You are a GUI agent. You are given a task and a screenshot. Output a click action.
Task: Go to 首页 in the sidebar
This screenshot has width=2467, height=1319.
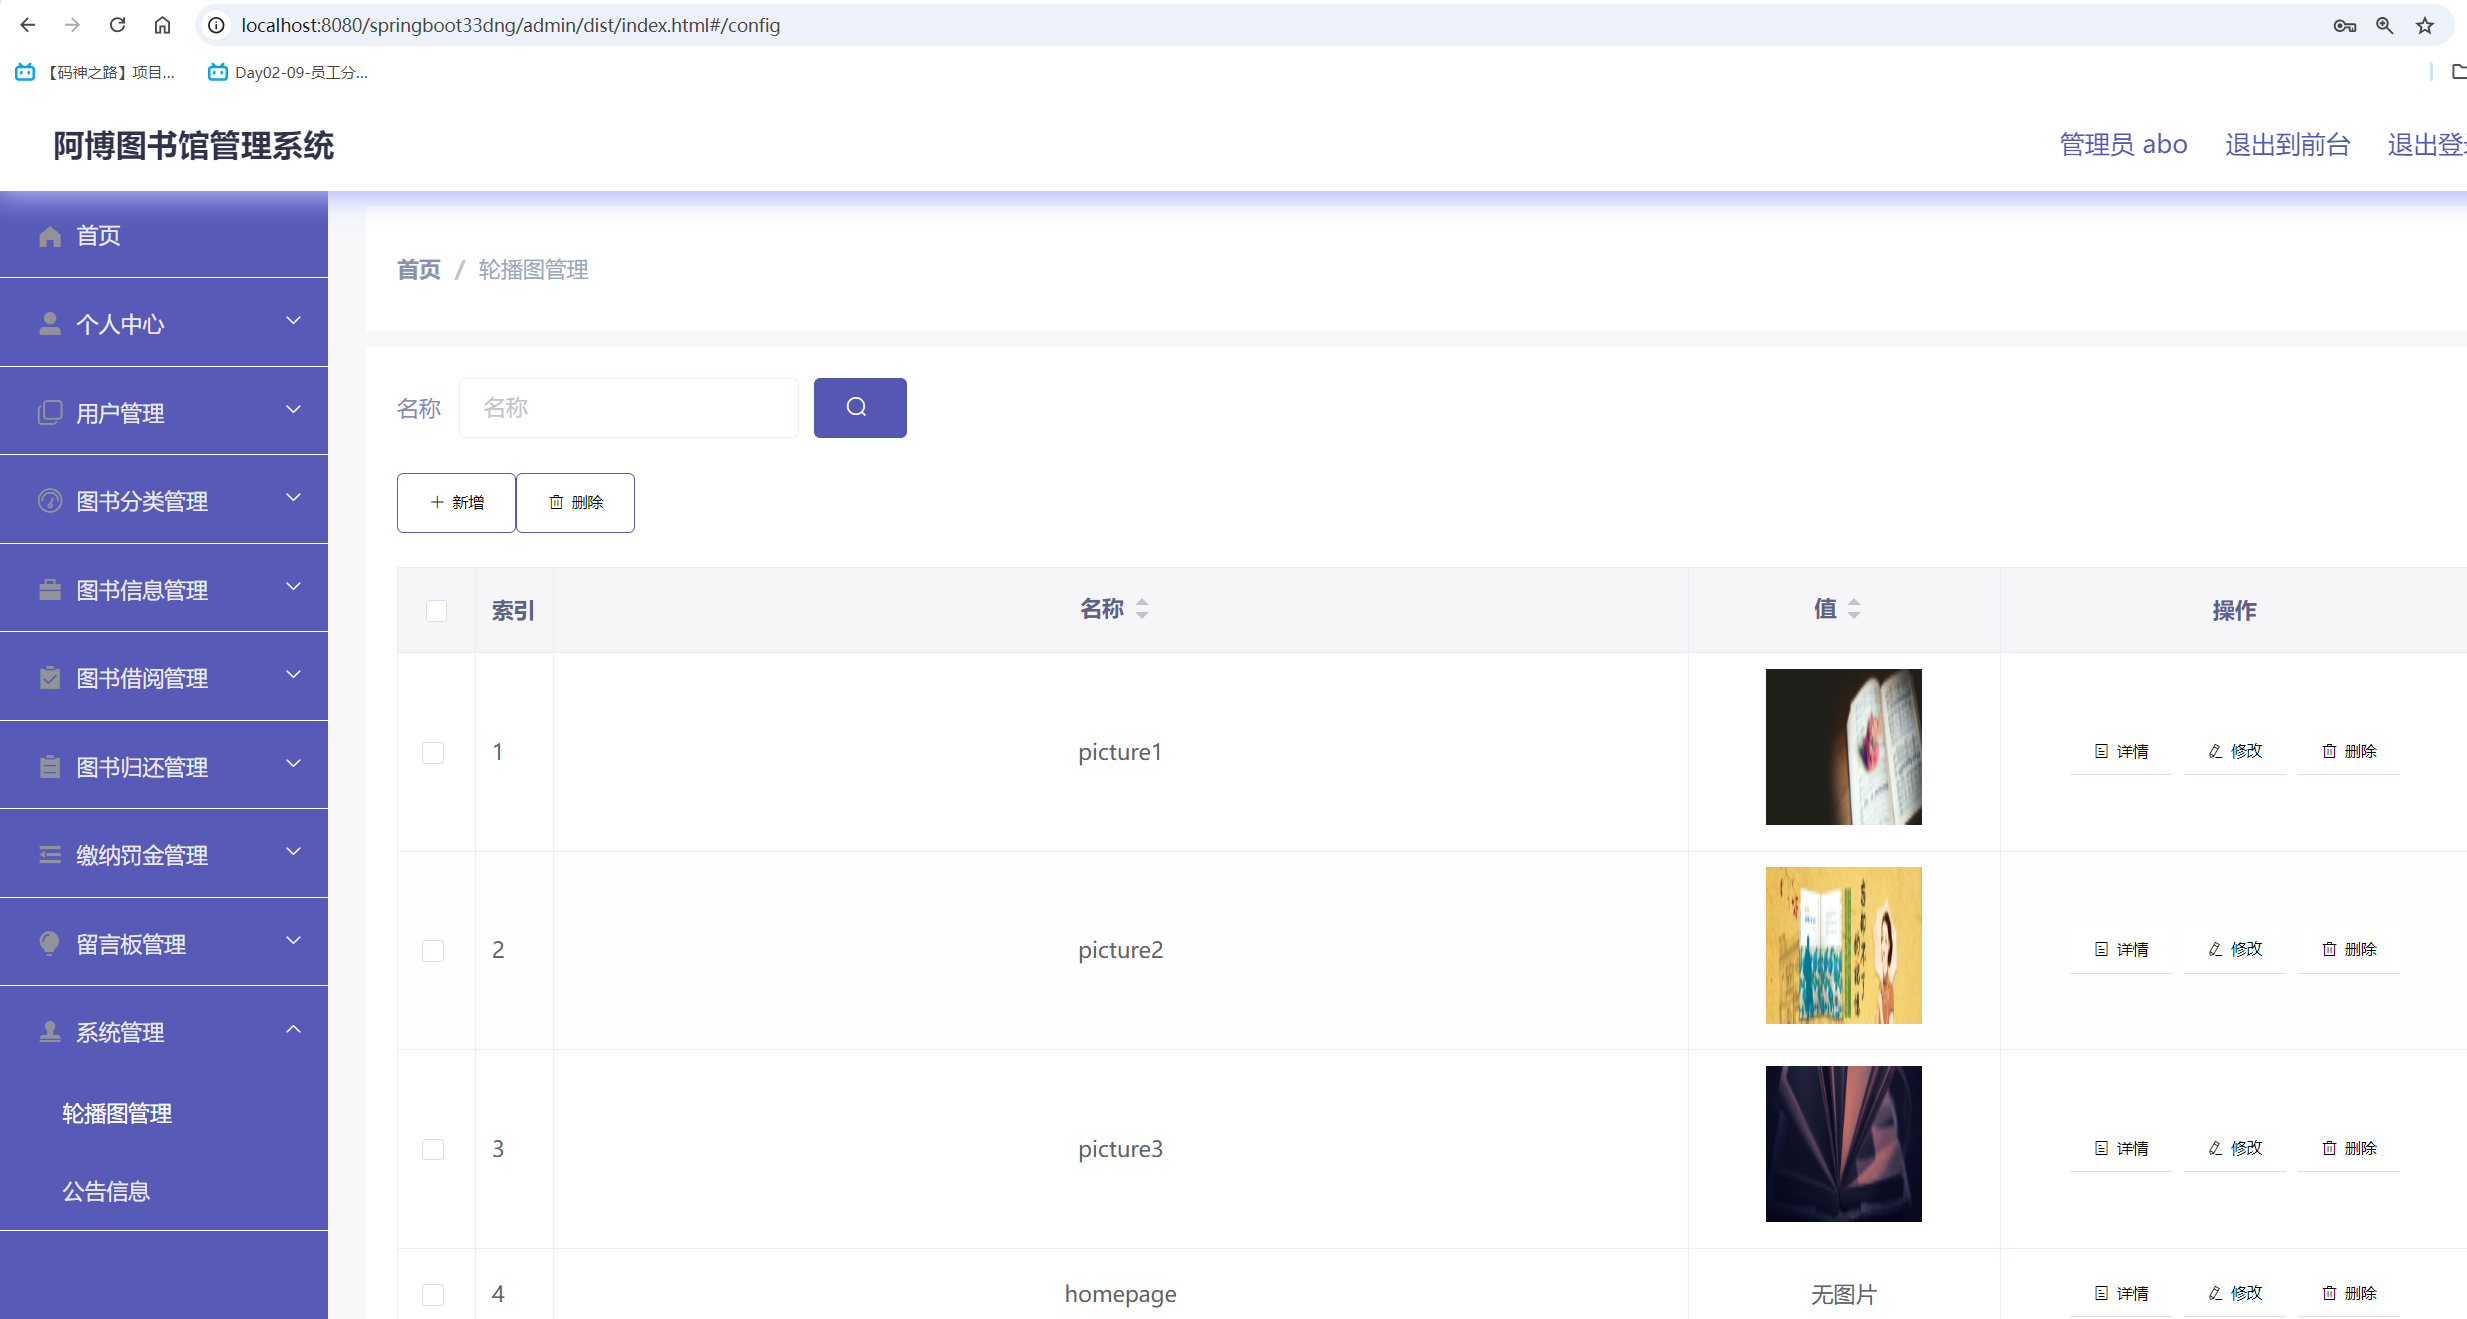point(98,235)
